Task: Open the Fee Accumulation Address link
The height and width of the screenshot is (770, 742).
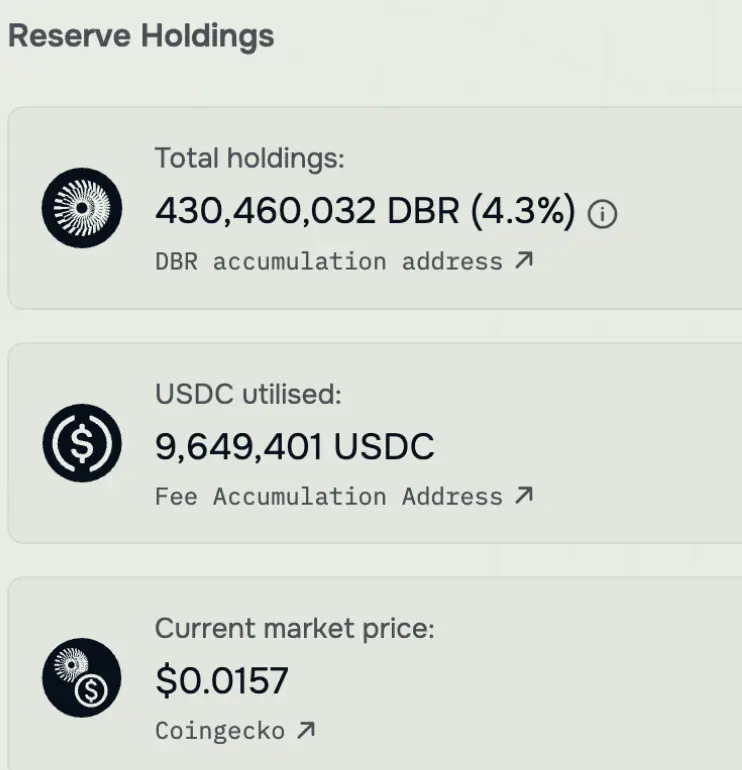Action: (x=328, y=497)
